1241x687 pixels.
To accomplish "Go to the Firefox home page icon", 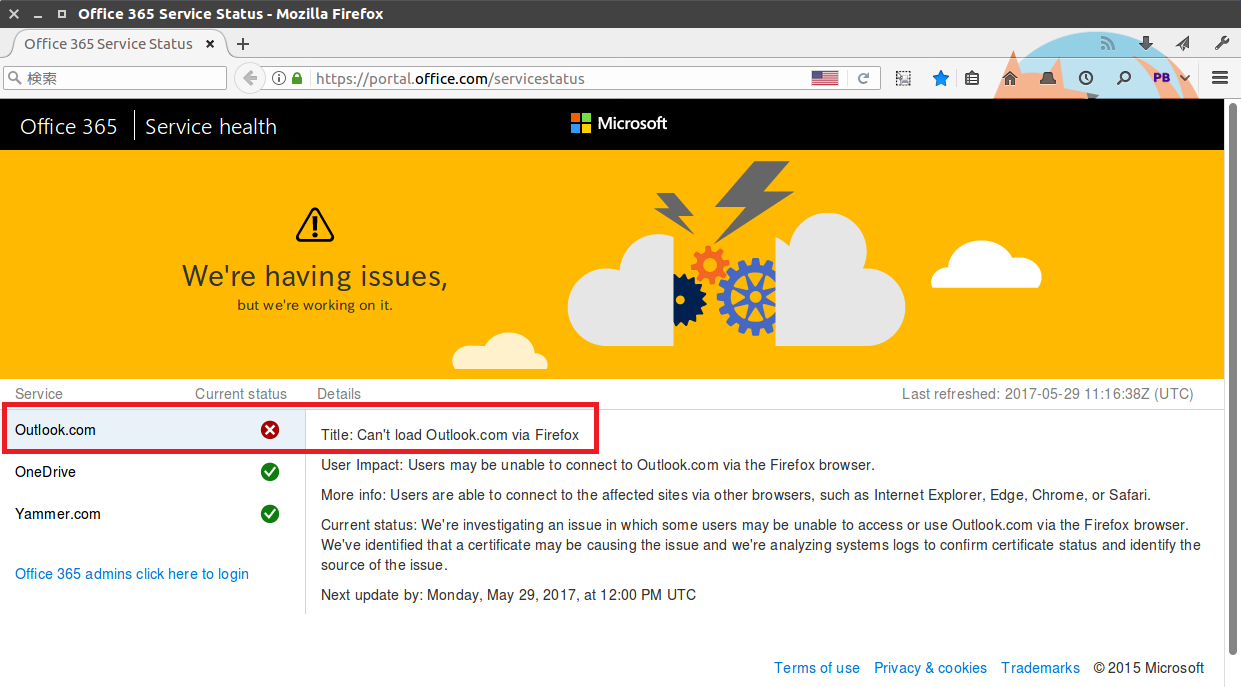I will coord(1010,78).
